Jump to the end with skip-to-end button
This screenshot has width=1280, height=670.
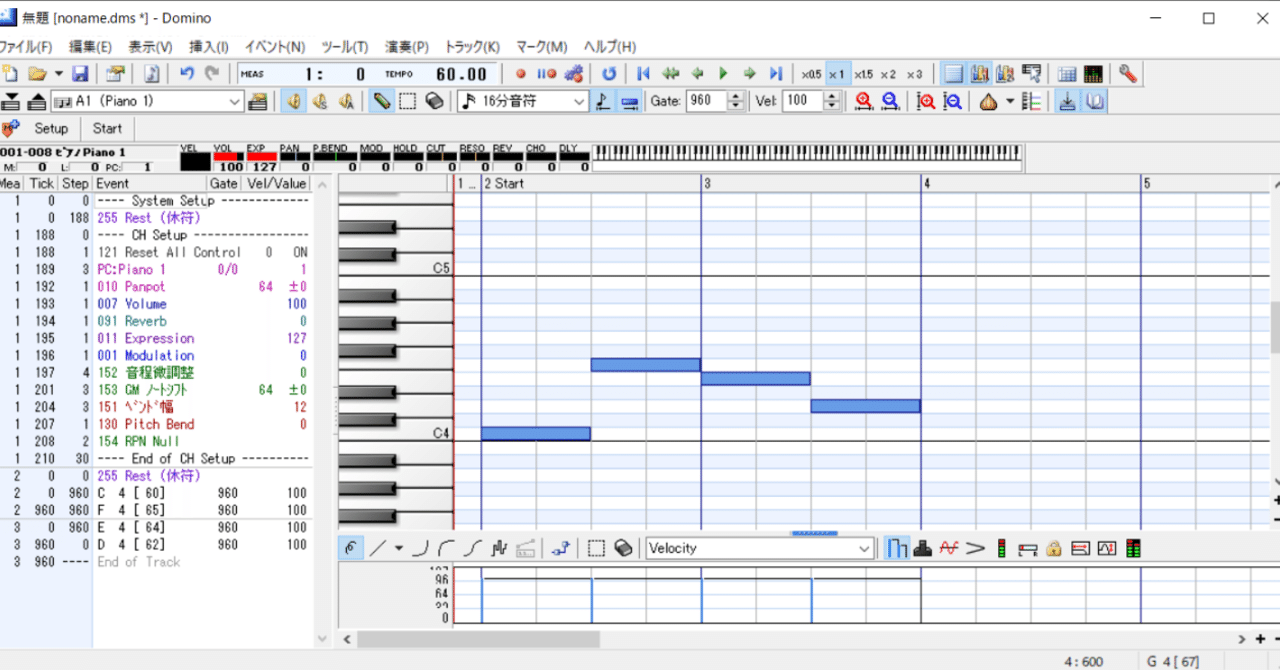tap(775, 74)
